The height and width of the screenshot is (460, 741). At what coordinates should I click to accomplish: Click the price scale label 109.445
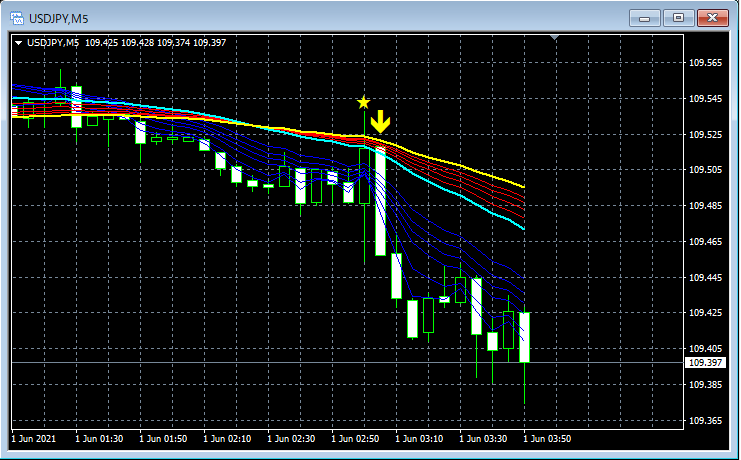click(x=706, y=278)
